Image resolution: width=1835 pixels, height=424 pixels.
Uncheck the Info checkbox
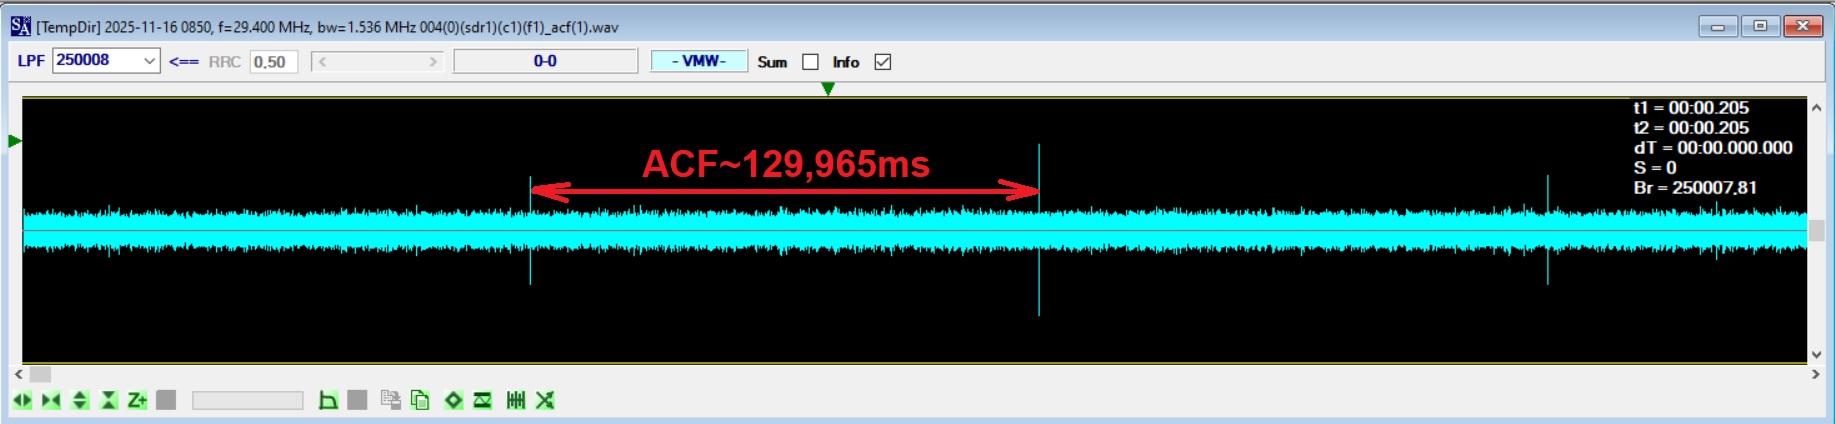[x=882, y=62]
